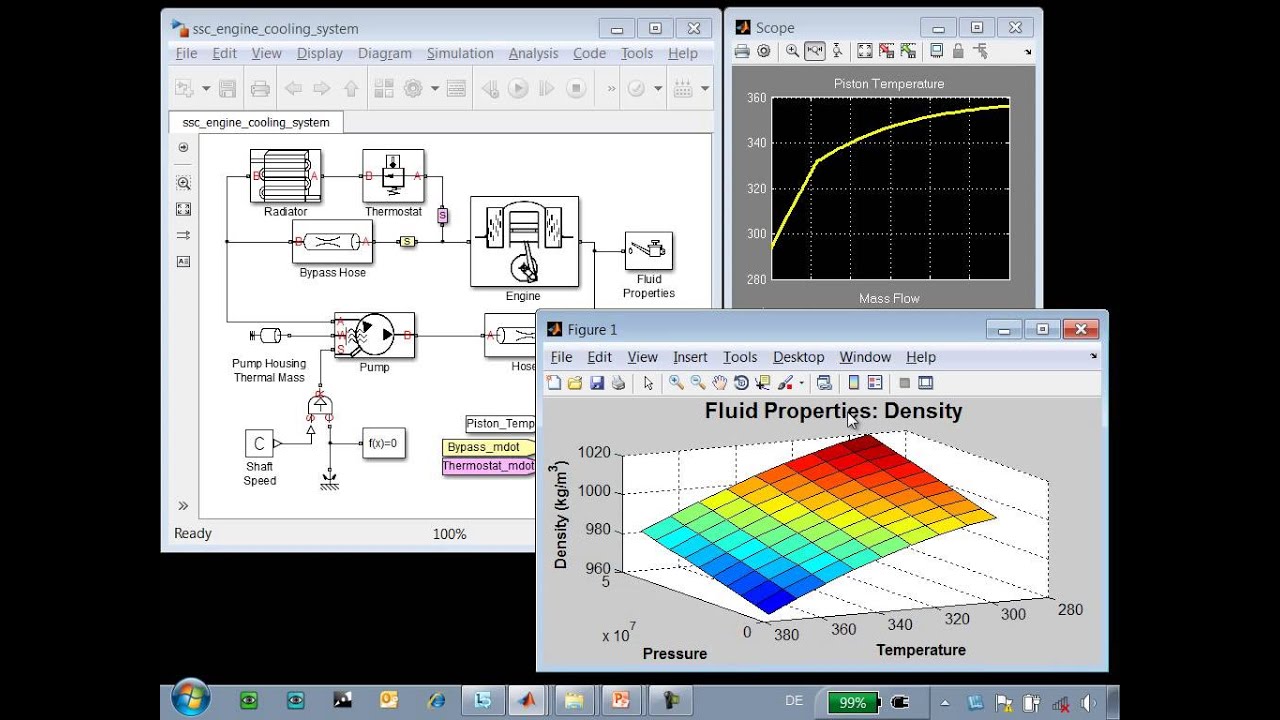Click the Print icon in Scope window

742,51
